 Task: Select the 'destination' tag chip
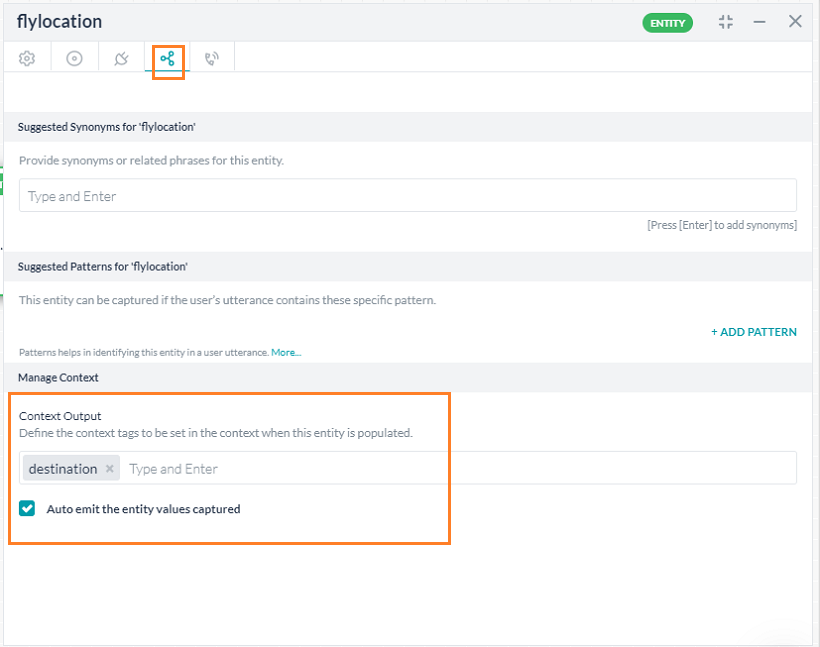tap(62, 469)
